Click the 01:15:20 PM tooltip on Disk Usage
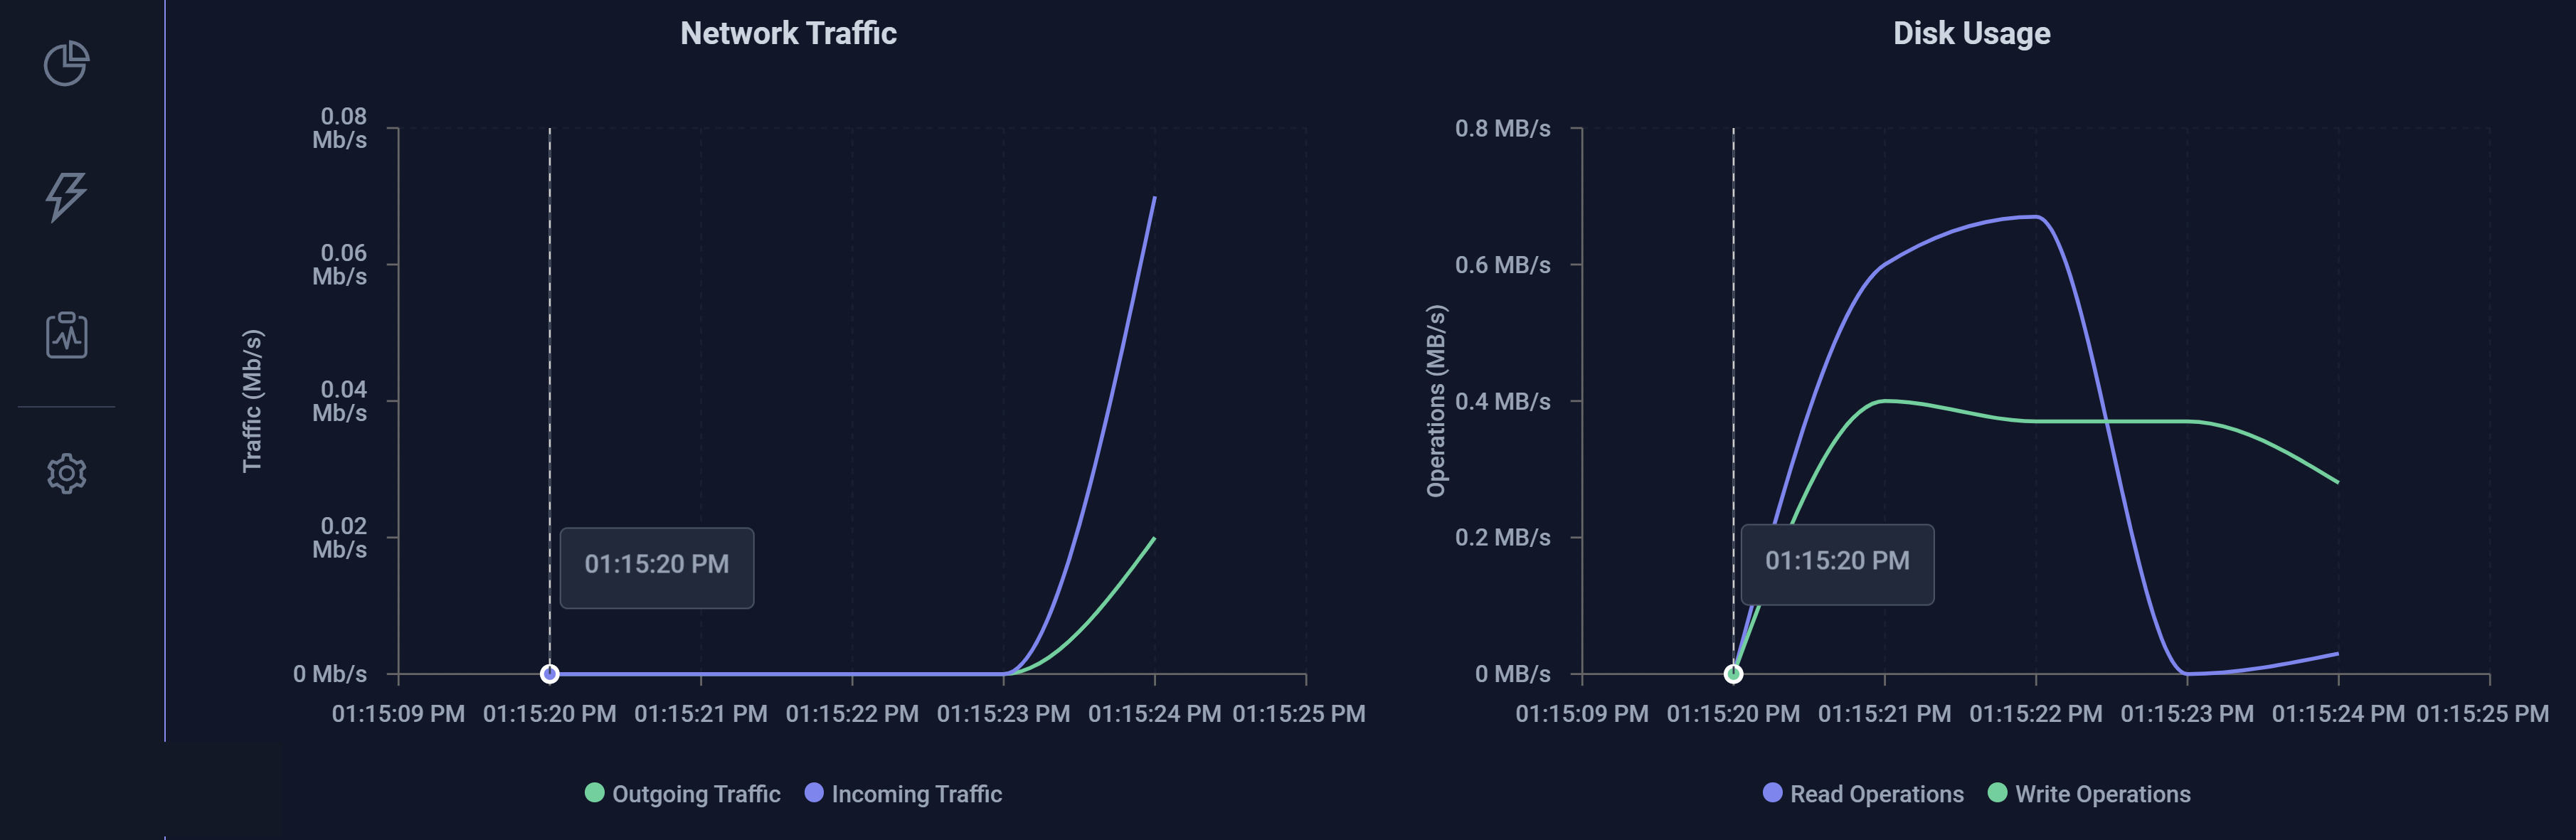Image resolution: width=2576 pixels, height=840 pixels. pyautogui.click(x=1837, y=563)
